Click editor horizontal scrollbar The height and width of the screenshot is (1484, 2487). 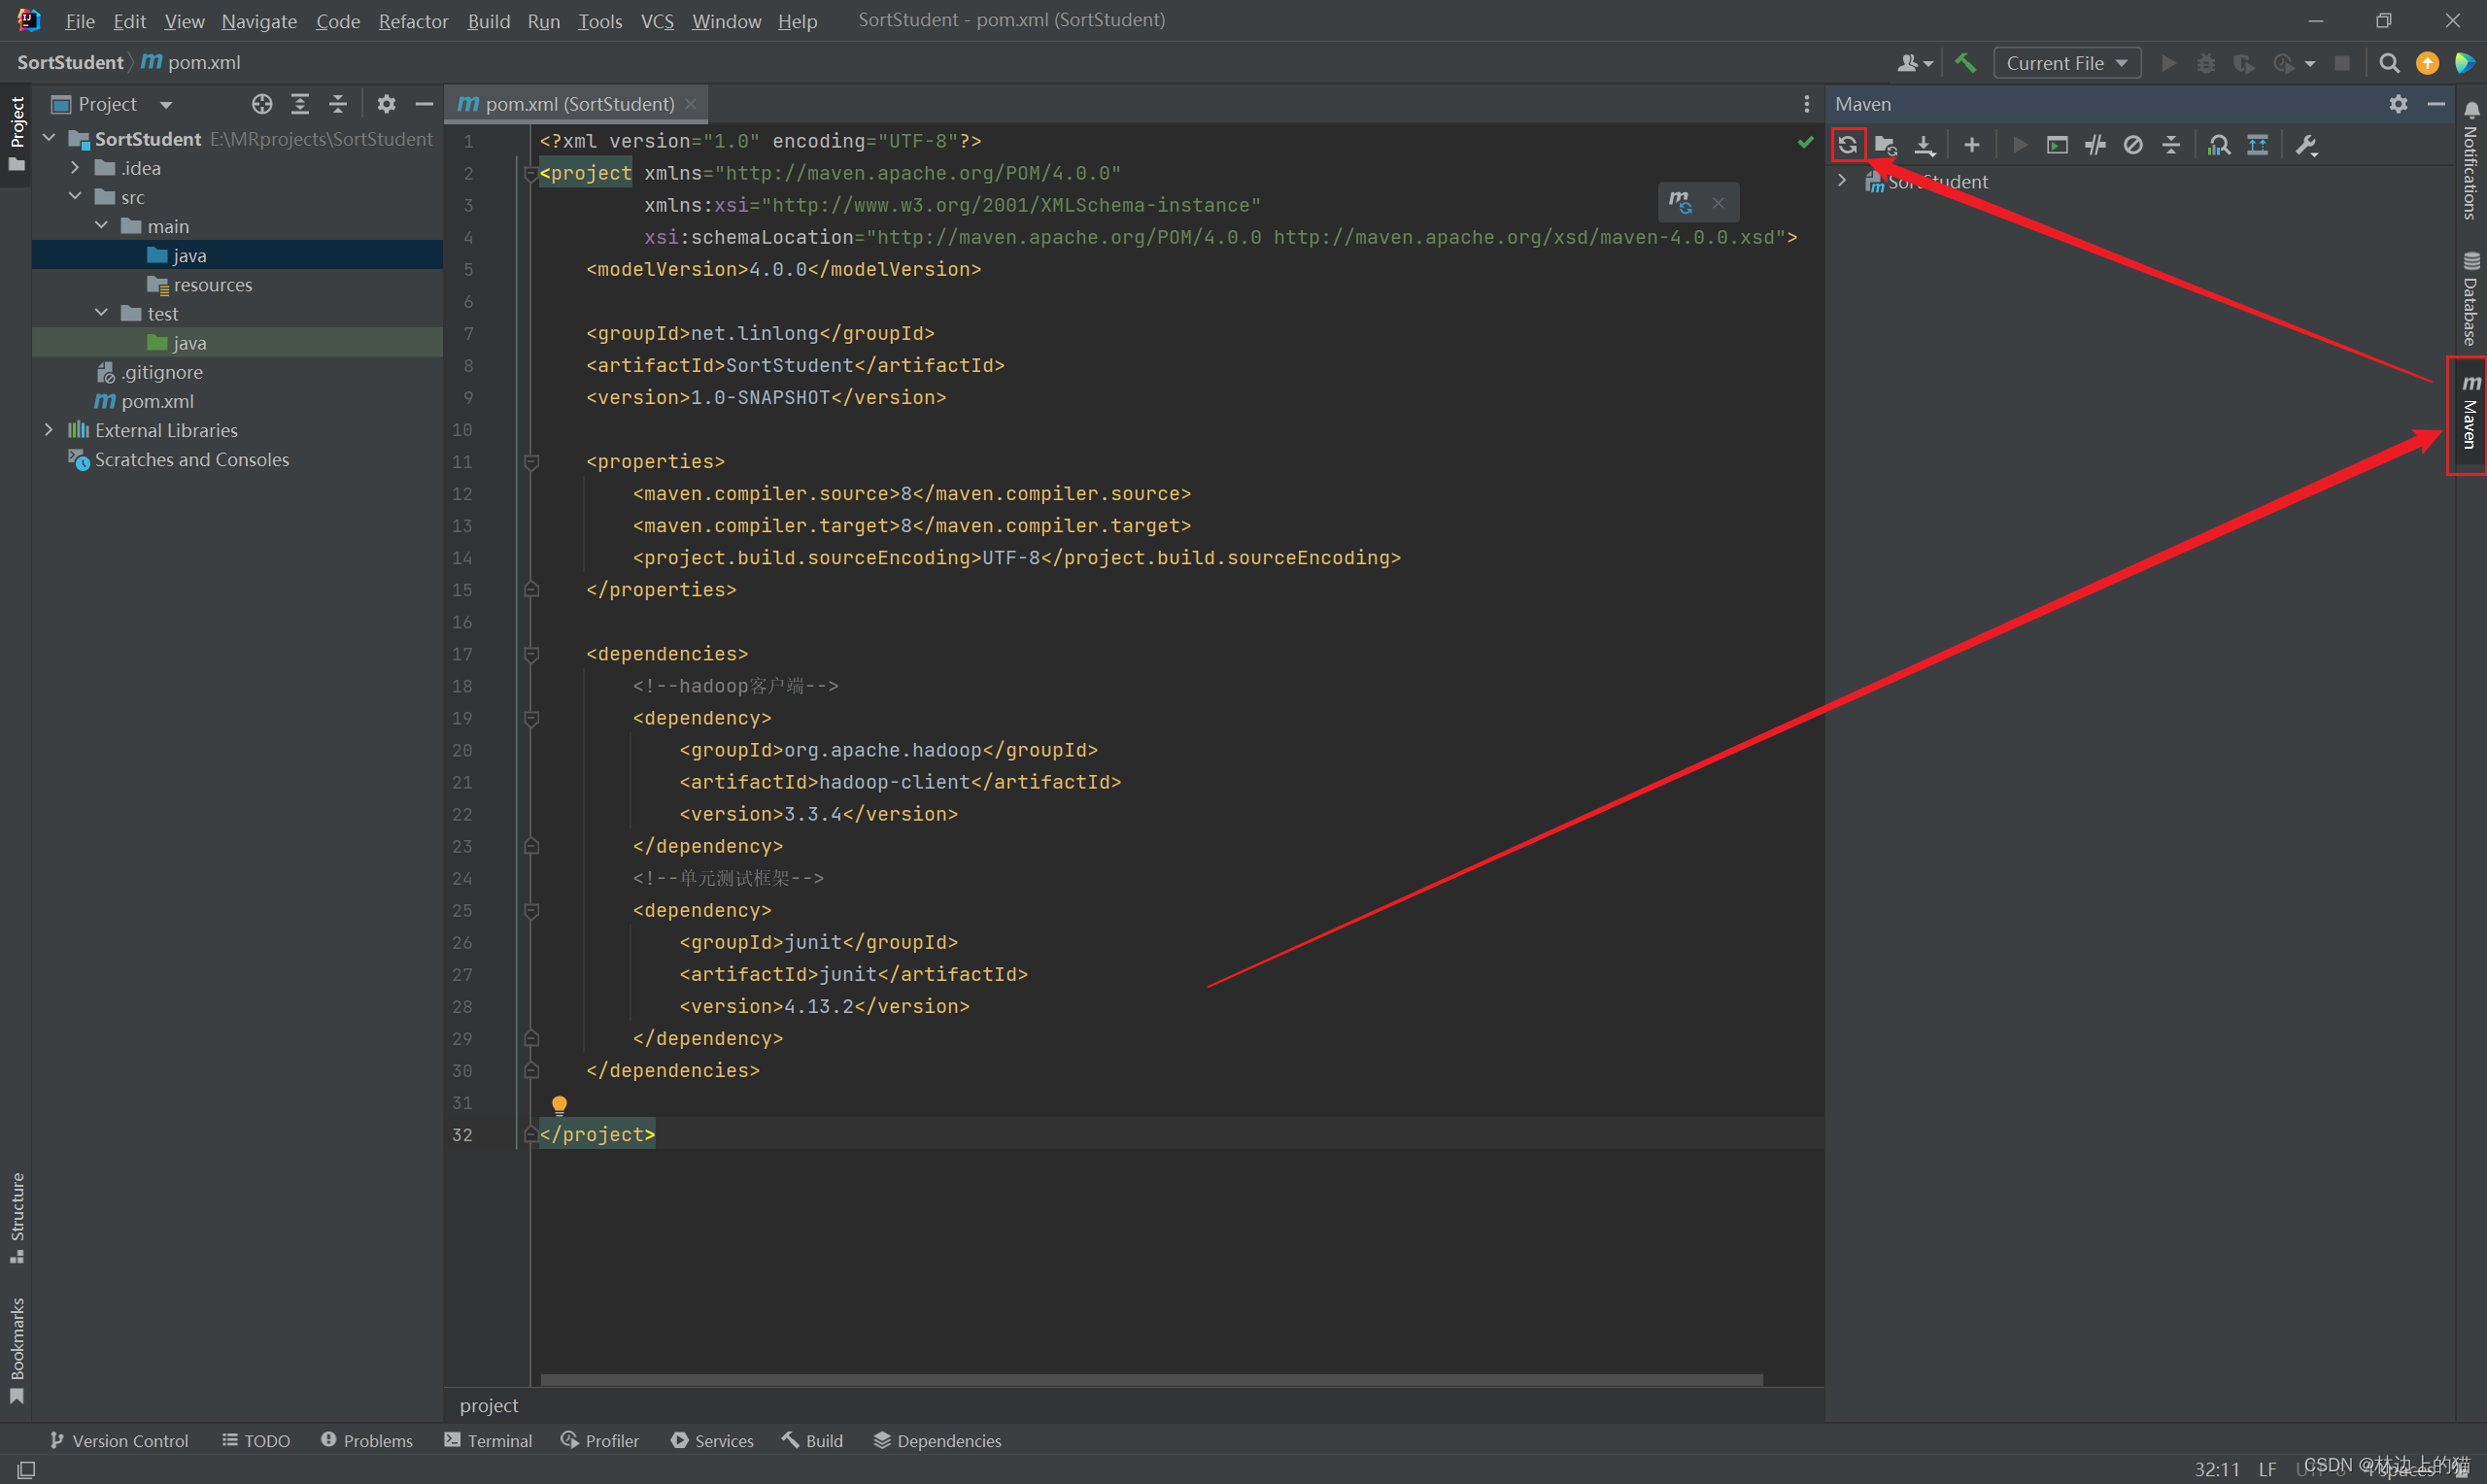[x=1150, y=1380]
